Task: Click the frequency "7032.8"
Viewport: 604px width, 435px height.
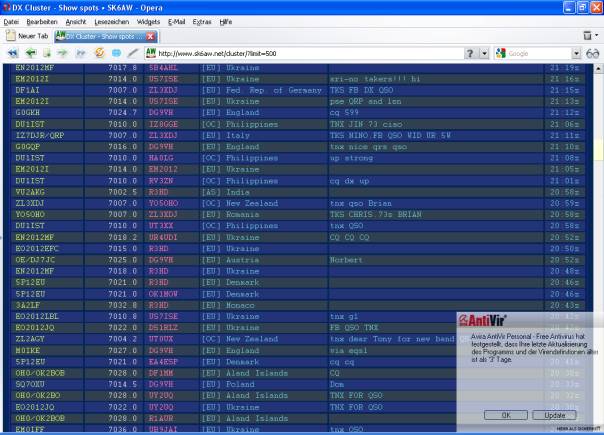Action: [x=122, y=305]
